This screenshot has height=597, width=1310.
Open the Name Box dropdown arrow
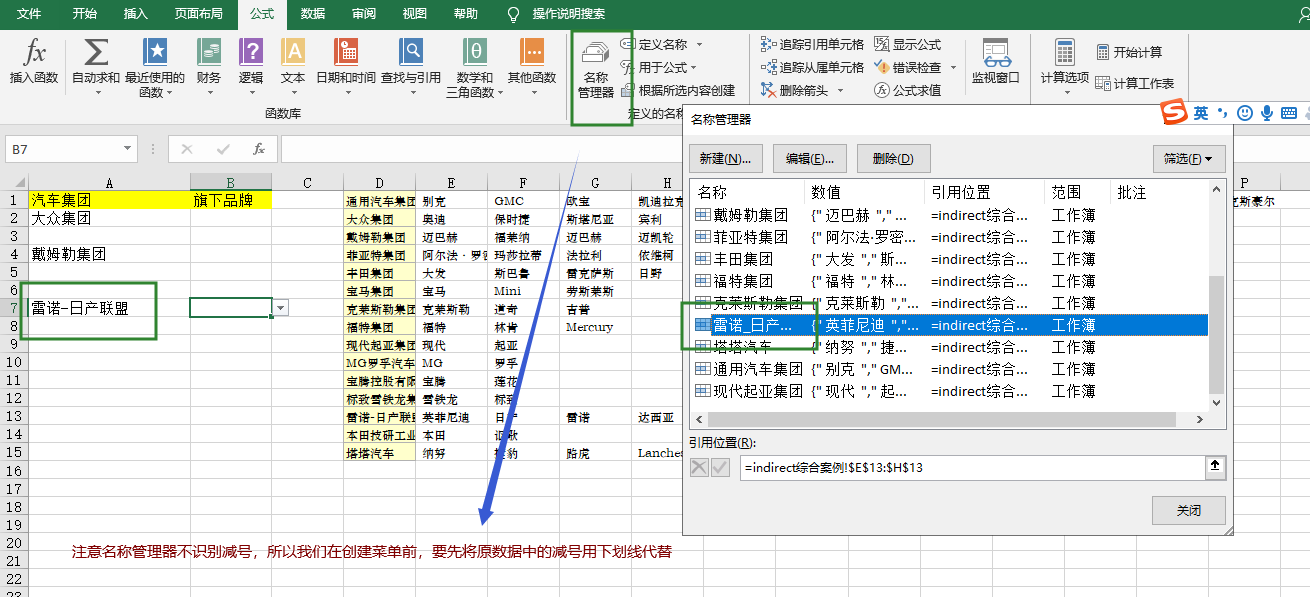tap(128, 149)
